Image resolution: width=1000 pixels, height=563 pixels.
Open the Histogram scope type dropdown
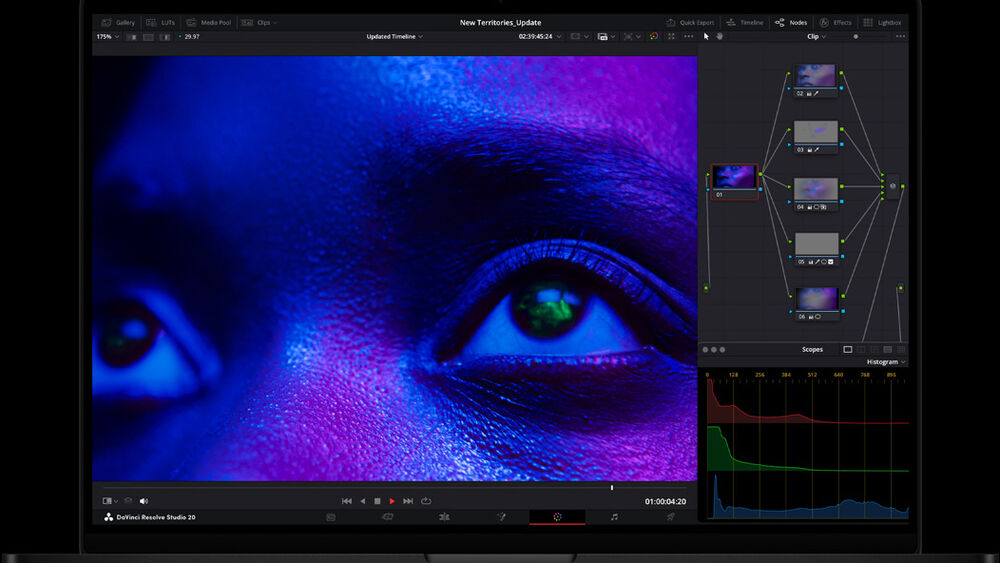pos(885,362)
